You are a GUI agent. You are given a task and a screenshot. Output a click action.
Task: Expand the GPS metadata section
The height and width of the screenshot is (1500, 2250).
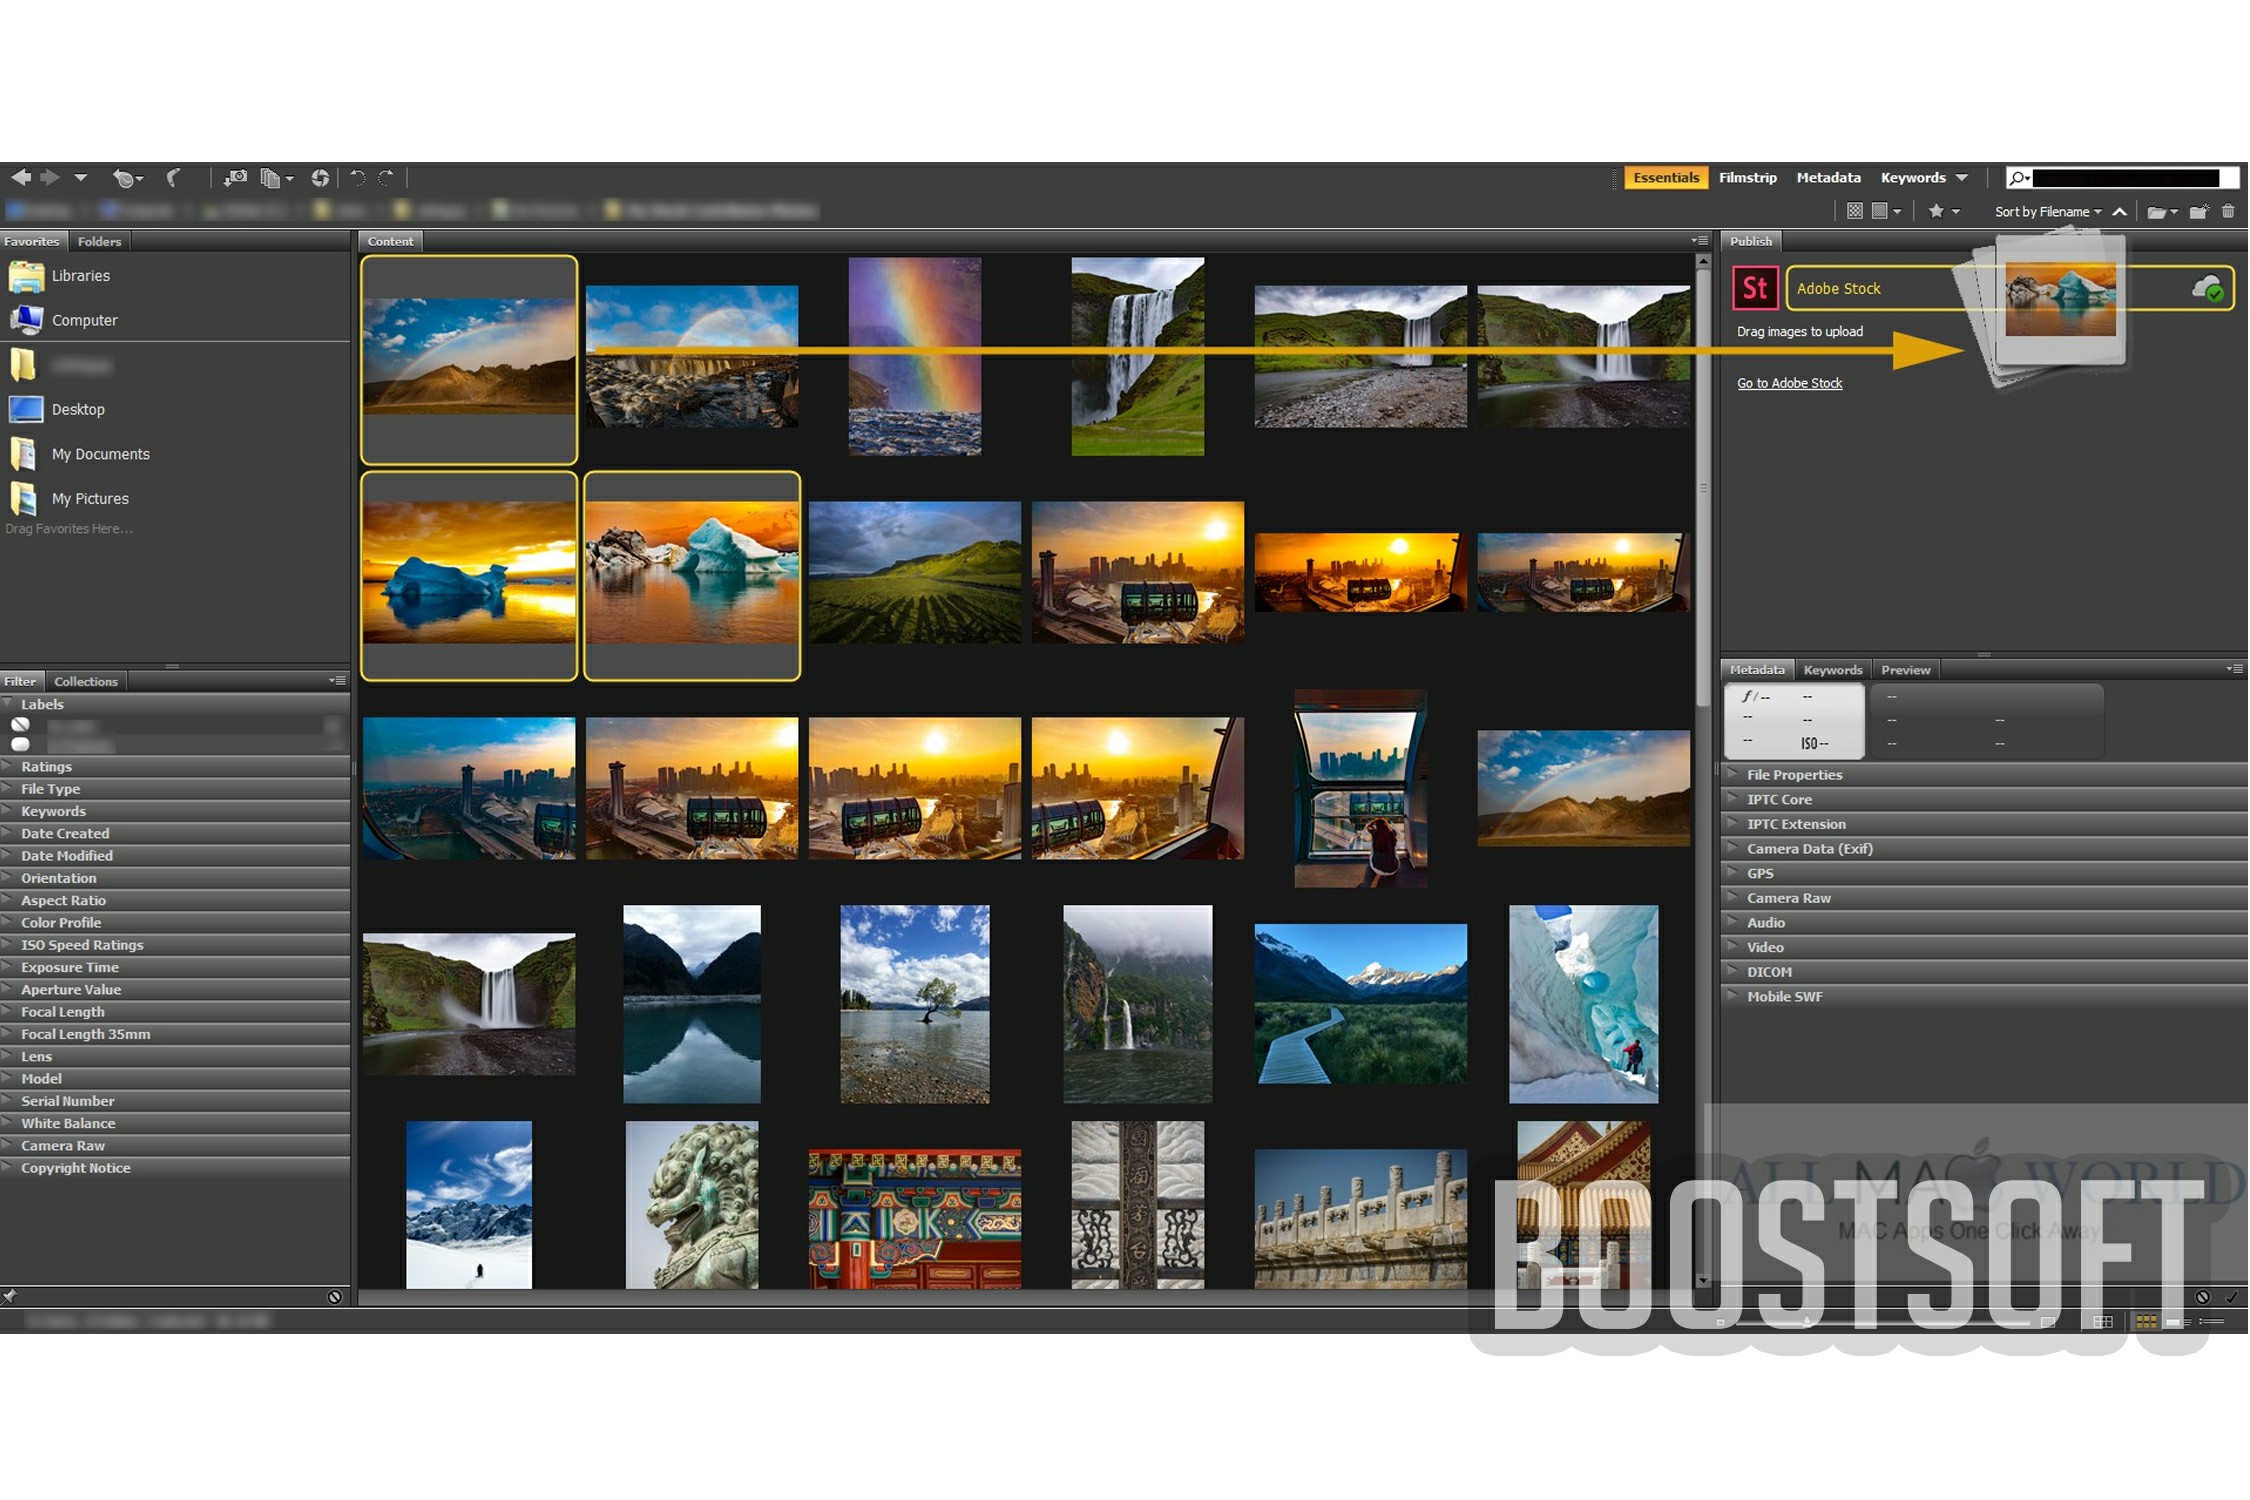tap(1985, 874)
